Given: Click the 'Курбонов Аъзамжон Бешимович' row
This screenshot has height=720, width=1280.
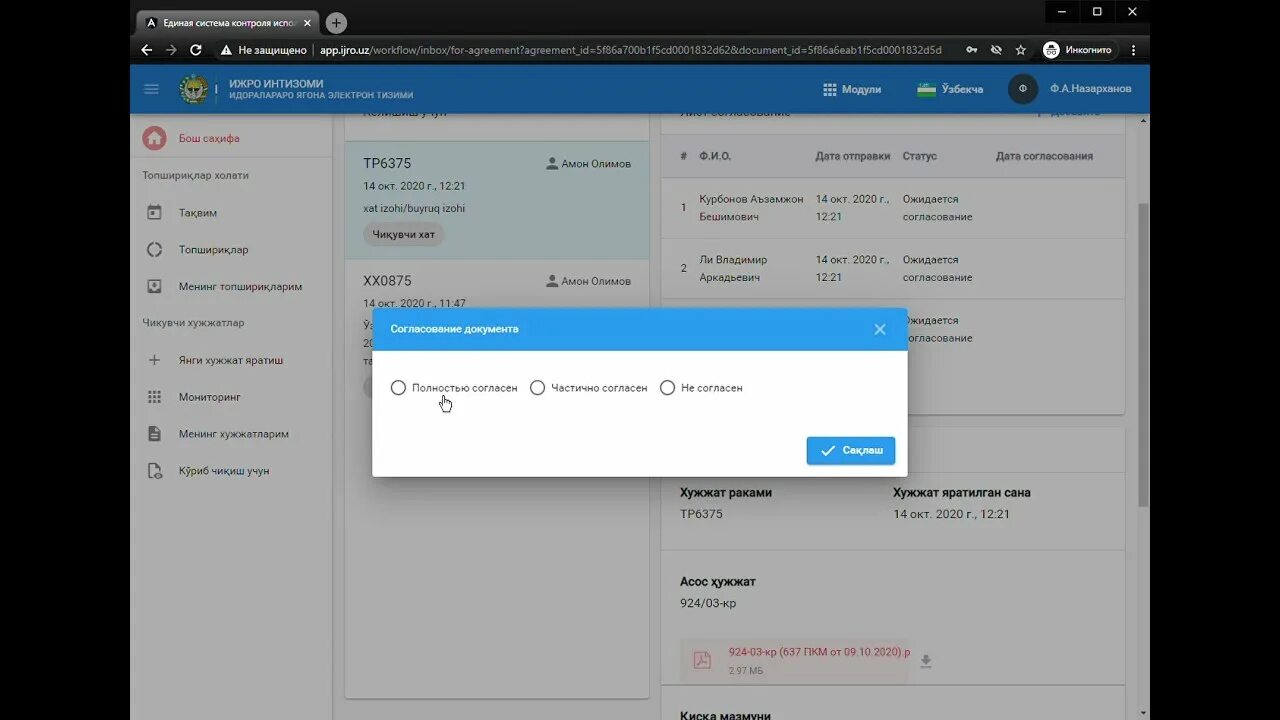Looking at the screenshot, I should coord(893,208).
